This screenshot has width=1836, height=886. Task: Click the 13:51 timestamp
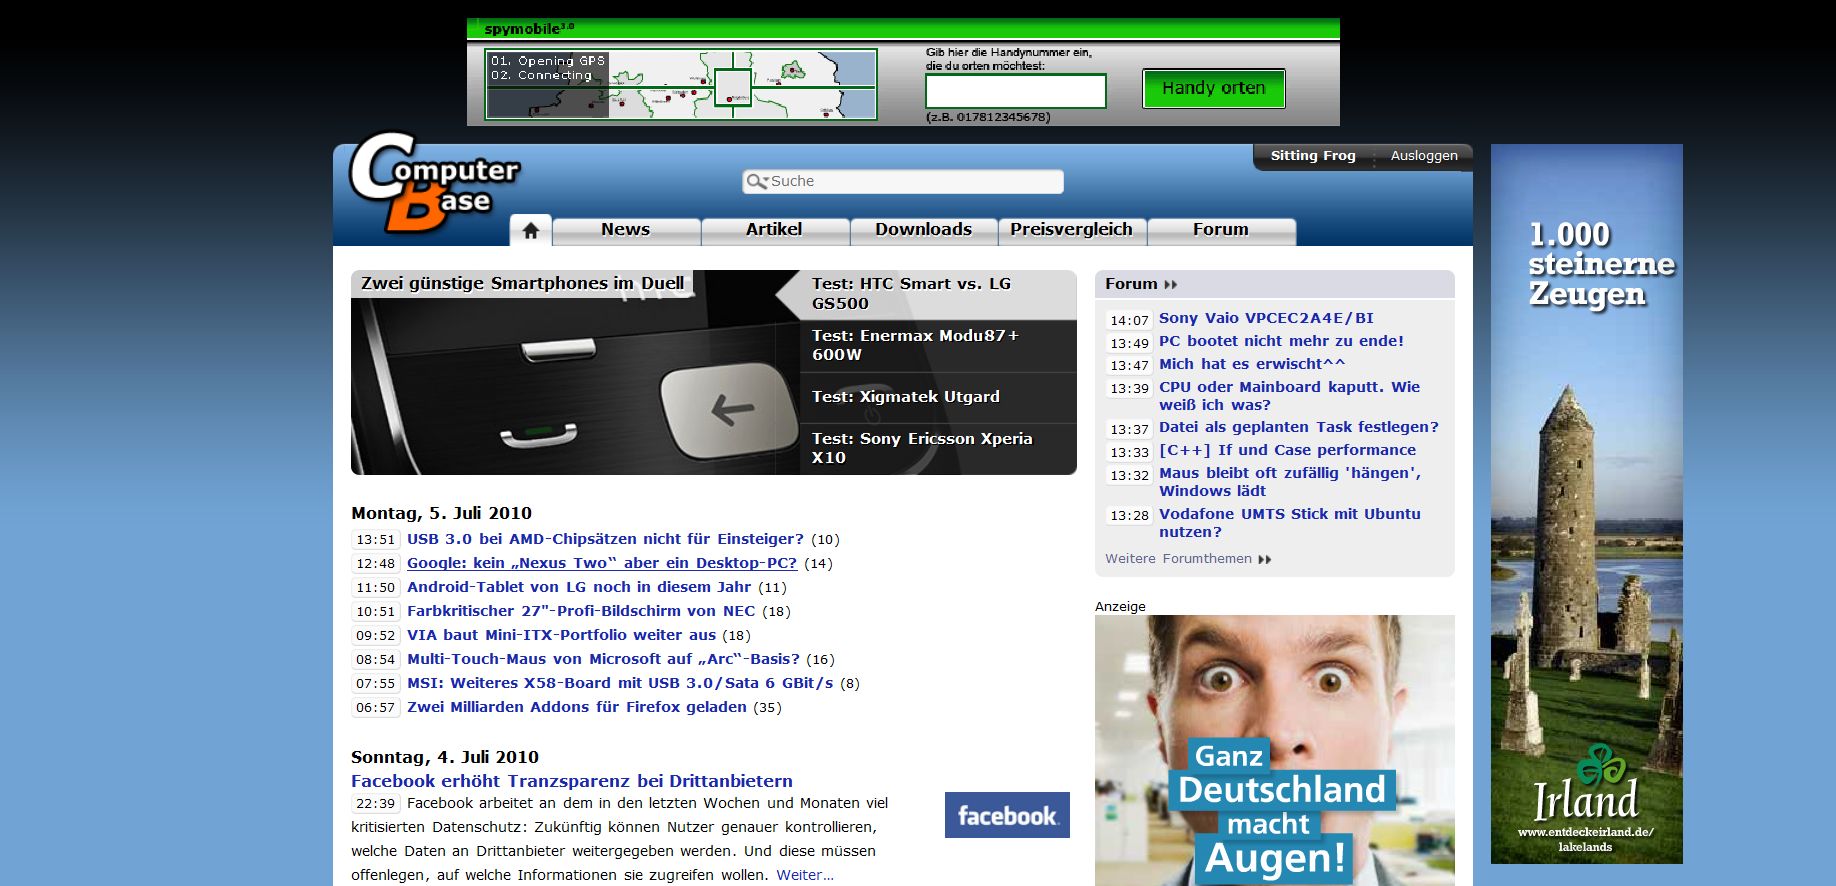click(376, 540)
